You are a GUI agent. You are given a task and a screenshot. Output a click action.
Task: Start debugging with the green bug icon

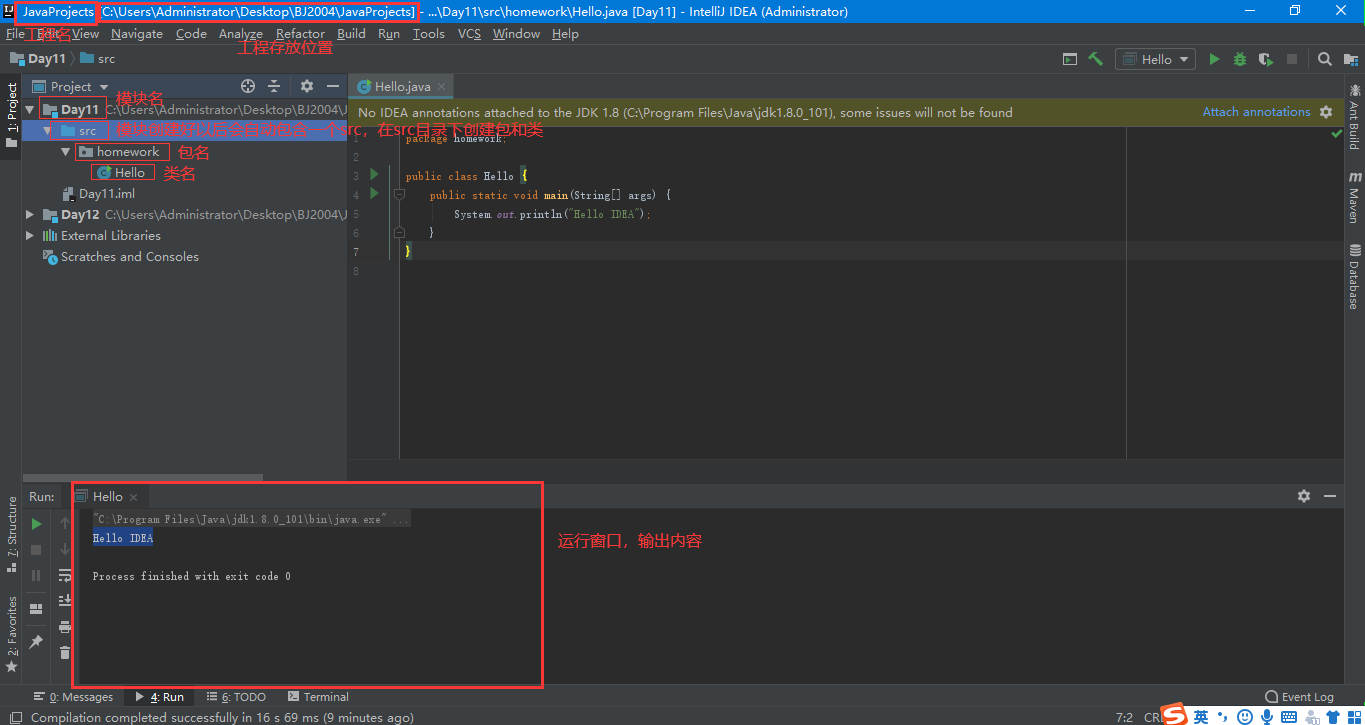(1240, 59)
